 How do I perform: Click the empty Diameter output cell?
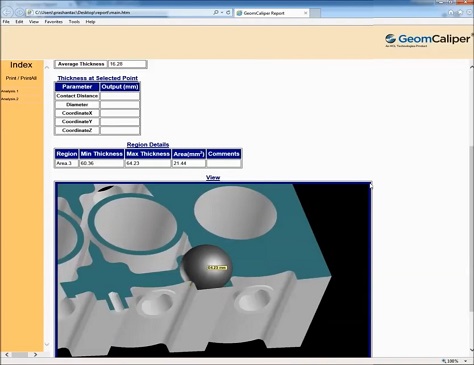pyautogui.click(x=120, y=105)
